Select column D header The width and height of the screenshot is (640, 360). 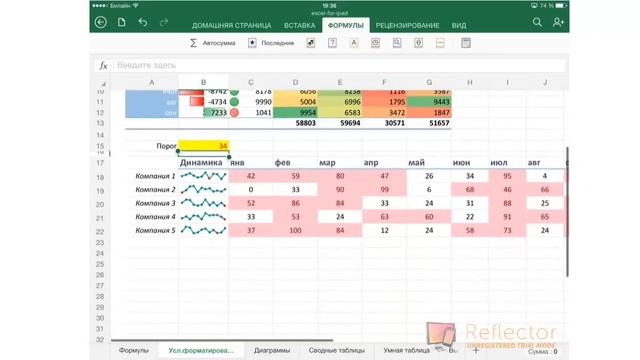tap(295, 82)
